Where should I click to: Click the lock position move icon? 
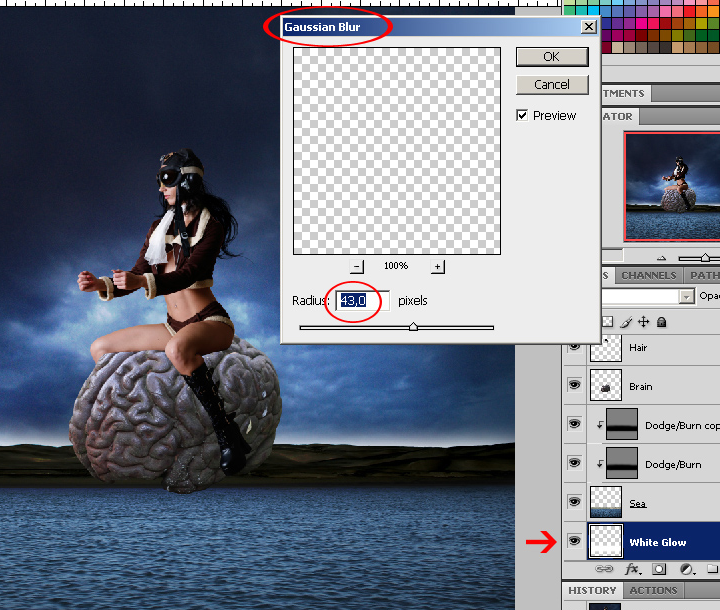tap(643, 322)
